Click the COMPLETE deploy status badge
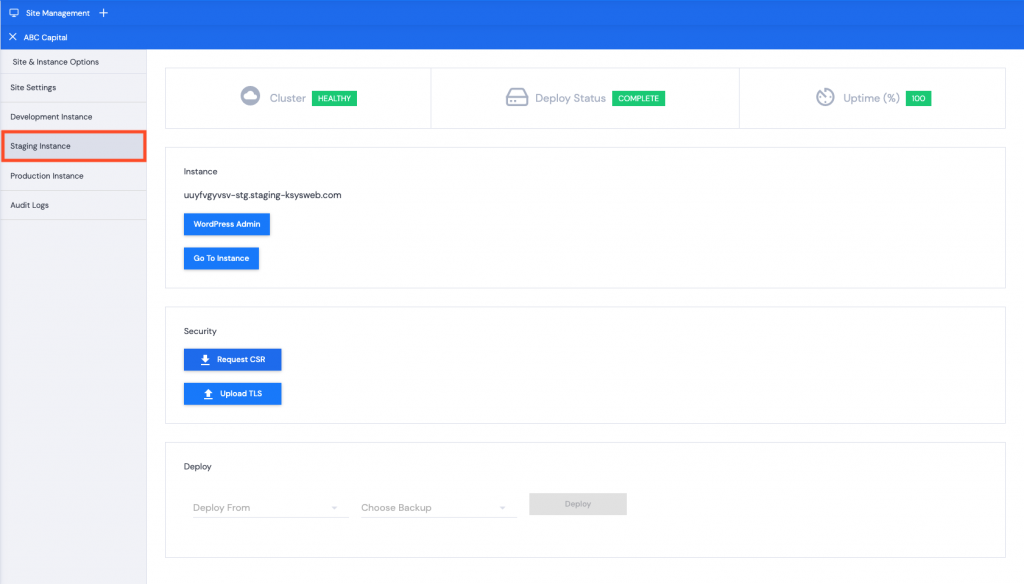This screenshot has height=584, width=1024. point(639,98)
